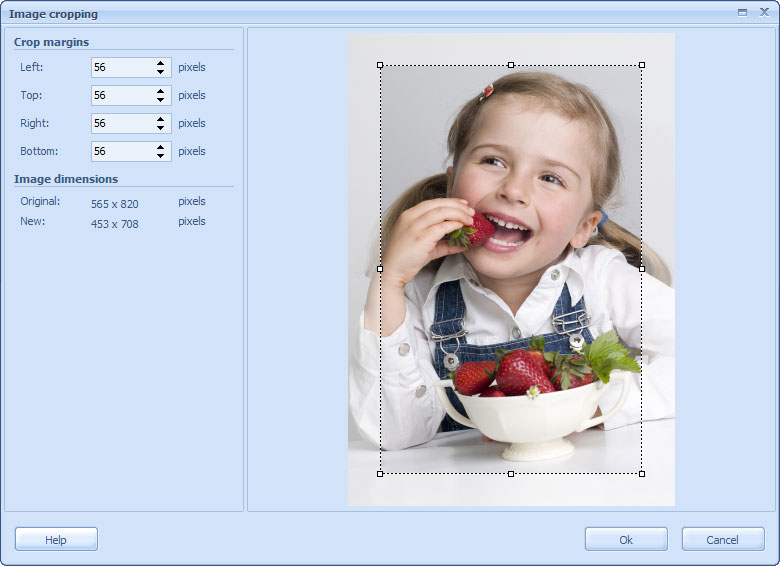Grab the middle-right crop handle
The width and height of the screenshot is (780, 566).
(642, 269)
